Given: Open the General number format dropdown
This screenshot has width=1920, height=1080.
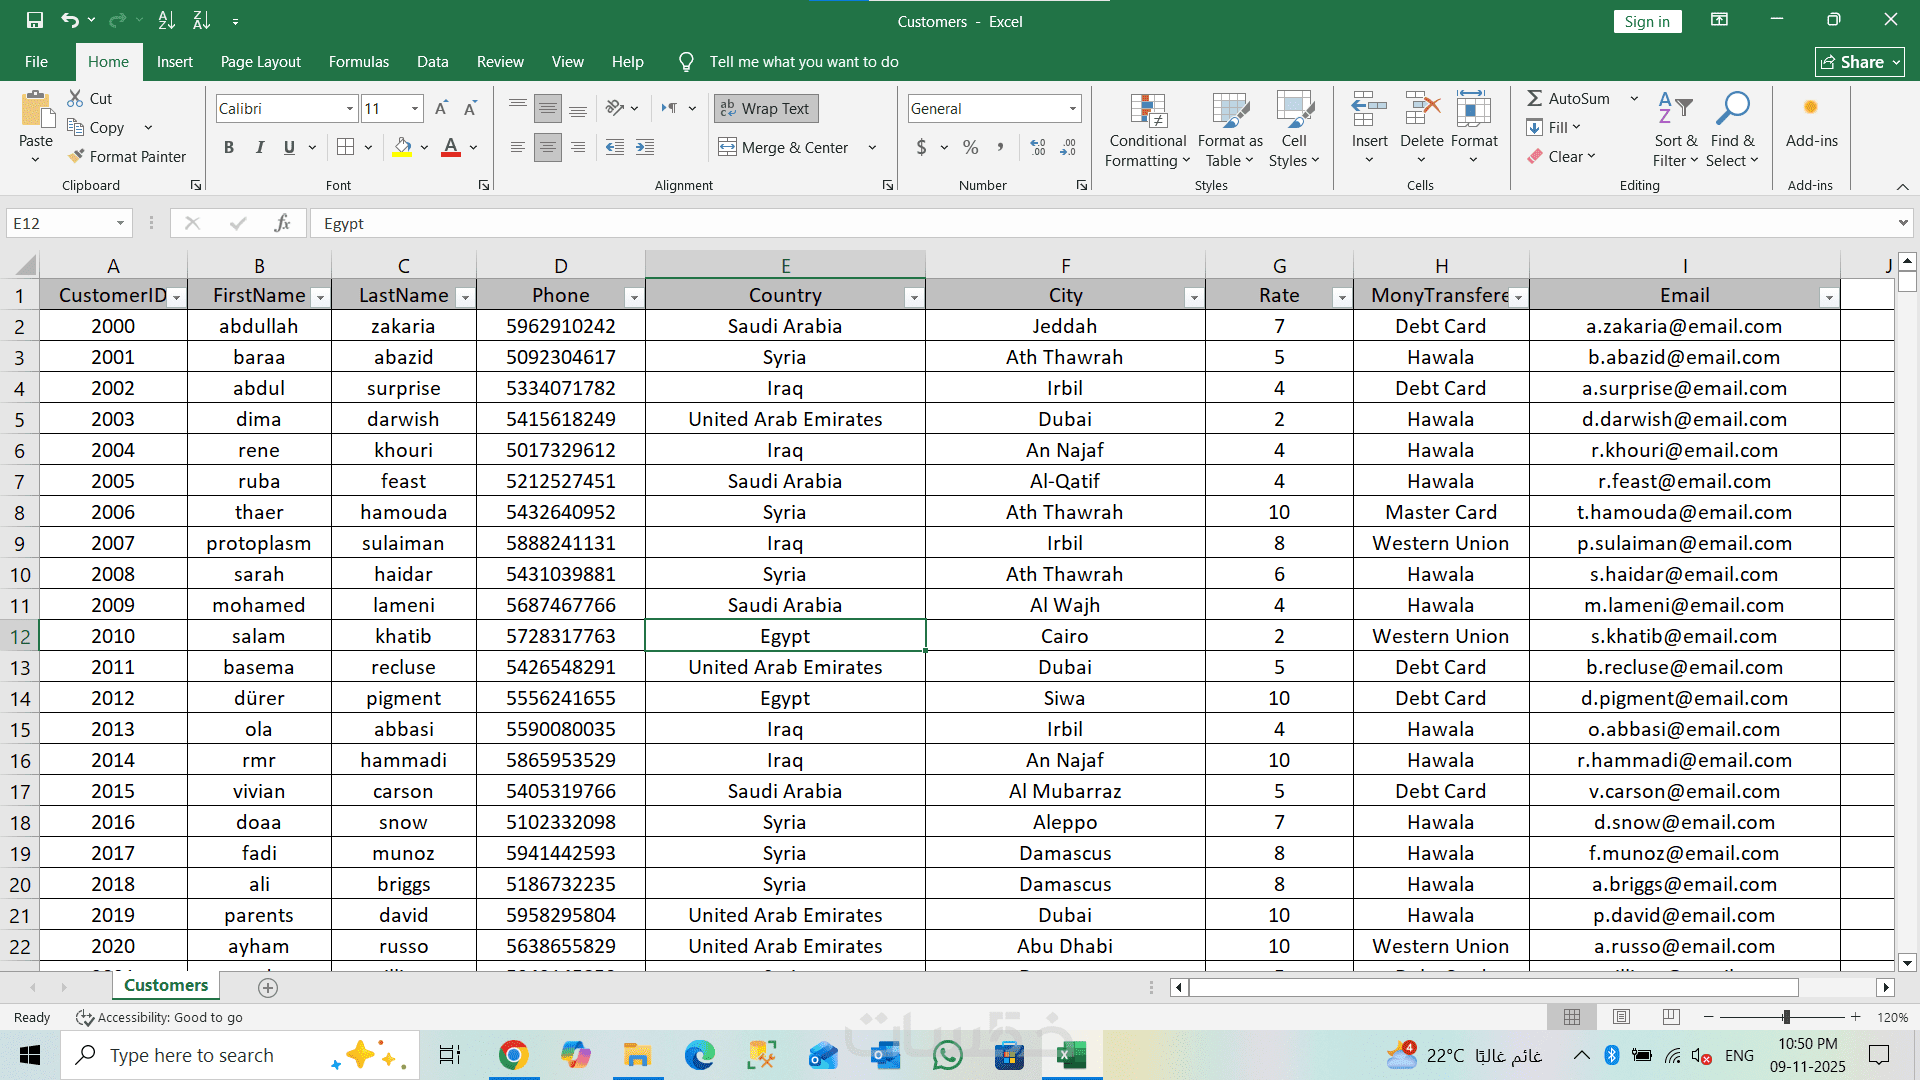Looking at the screenshot, I should pos(1073,108).
